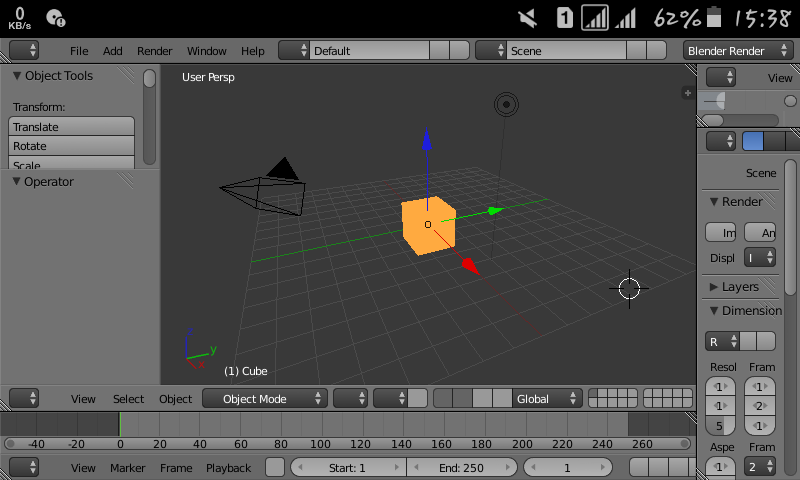
Task: Click the Scale button in Transform
Action: 71,163
